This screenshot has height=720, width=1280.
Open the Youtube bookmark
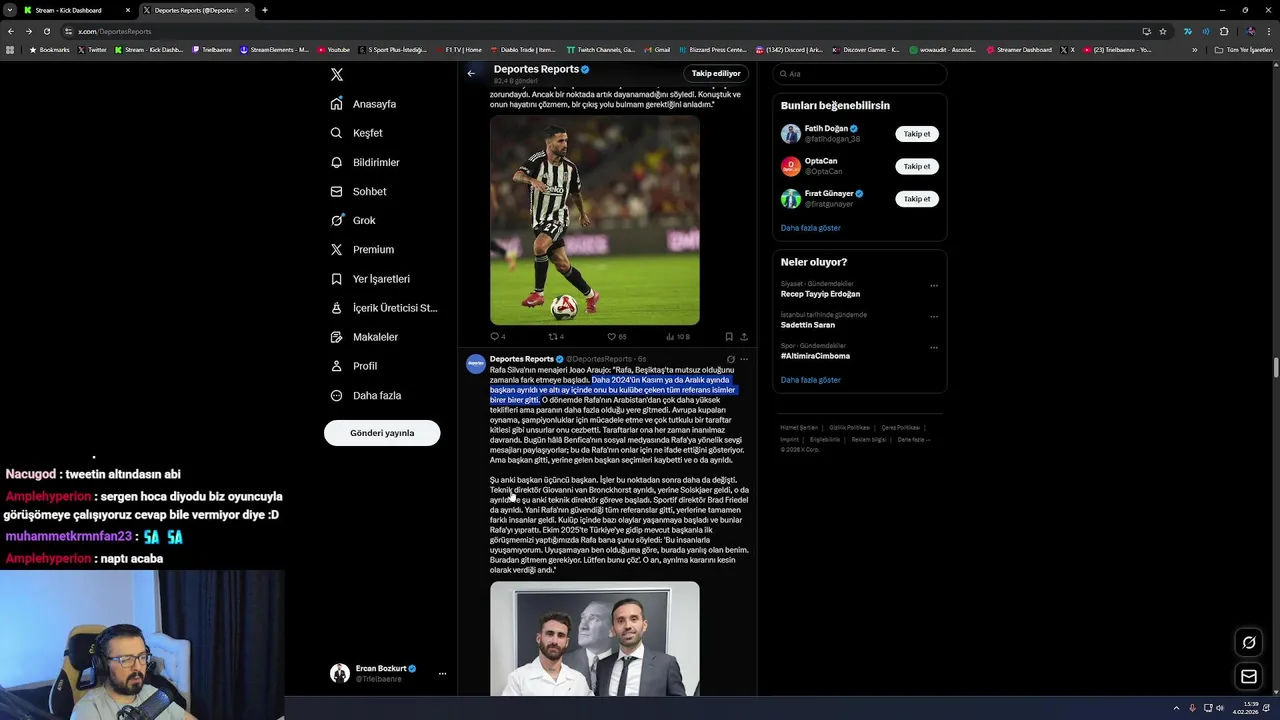click(334, 50)
